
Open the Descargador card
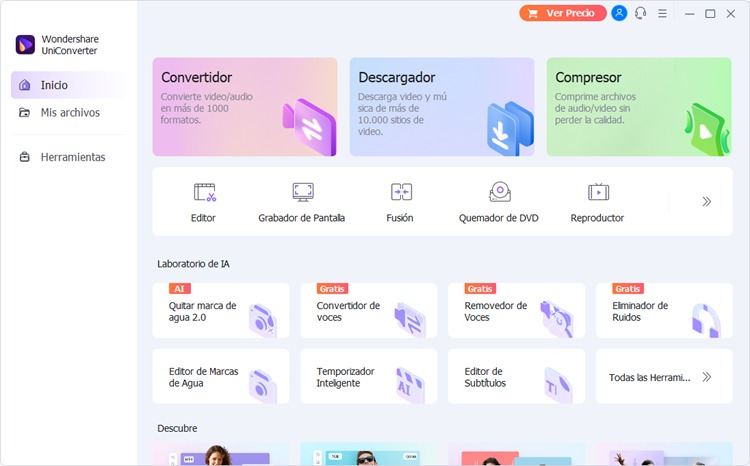pyautogui.click(x=442, y=107)
